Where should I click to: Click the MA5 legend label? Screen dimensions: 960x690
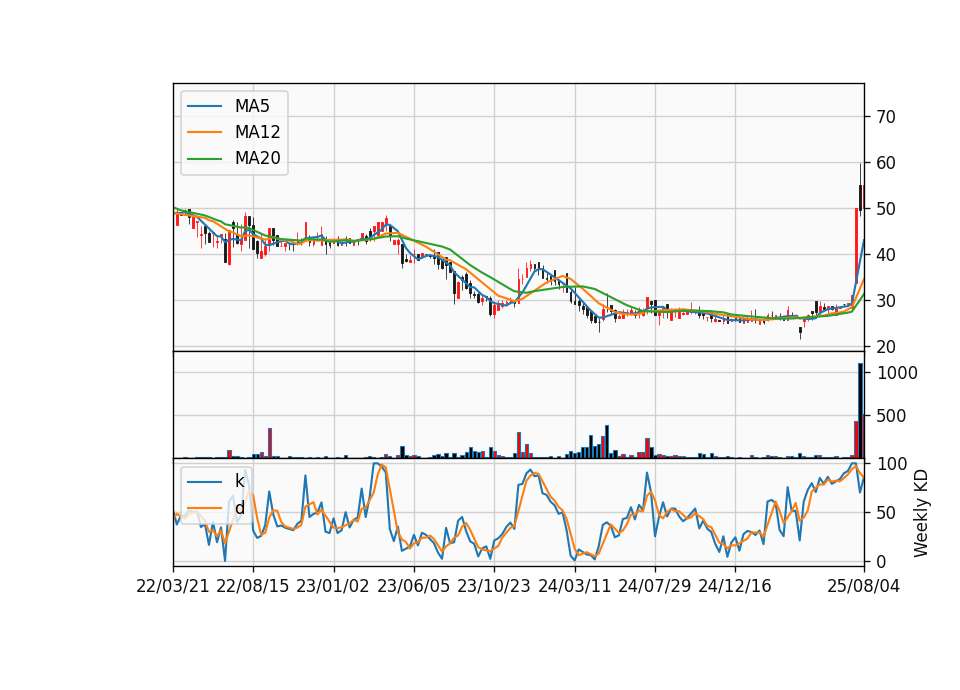252,106
